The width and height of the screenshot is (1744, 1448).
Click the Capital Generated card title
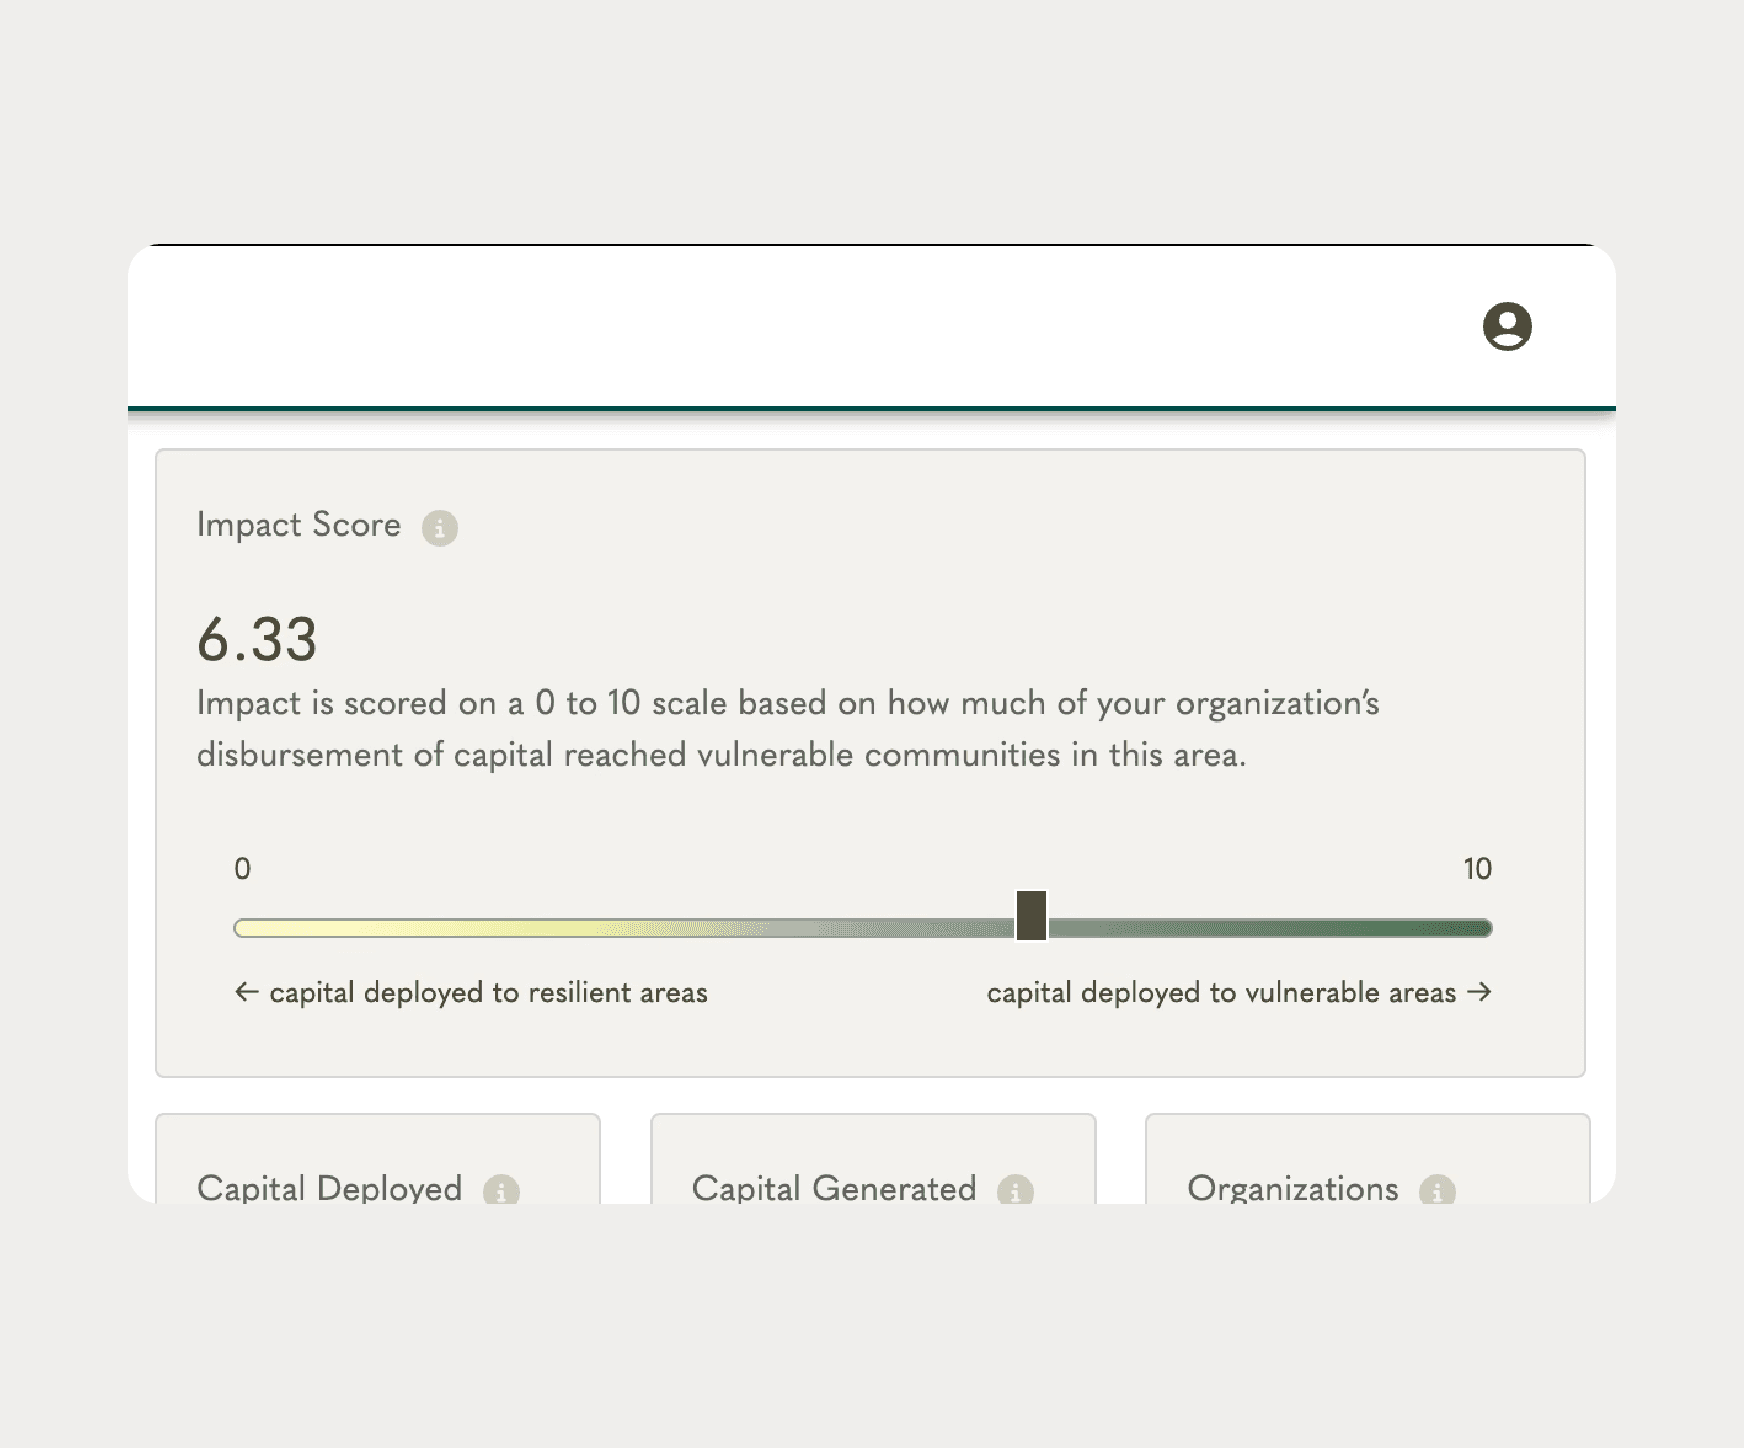tap(834, 1188)
